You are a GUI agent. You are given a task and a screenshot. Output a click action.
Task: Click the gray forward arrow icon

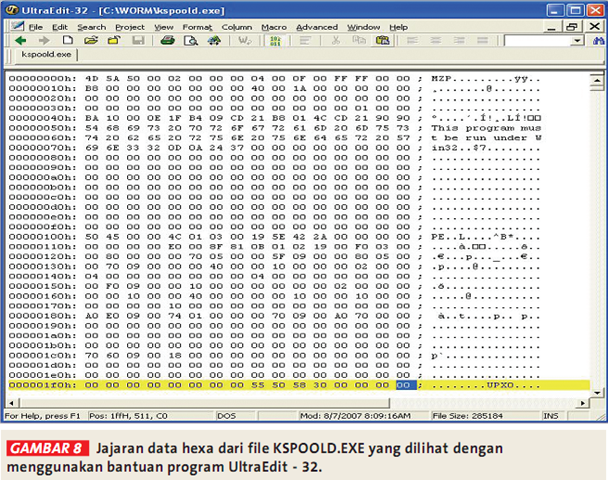click(44, 40)
